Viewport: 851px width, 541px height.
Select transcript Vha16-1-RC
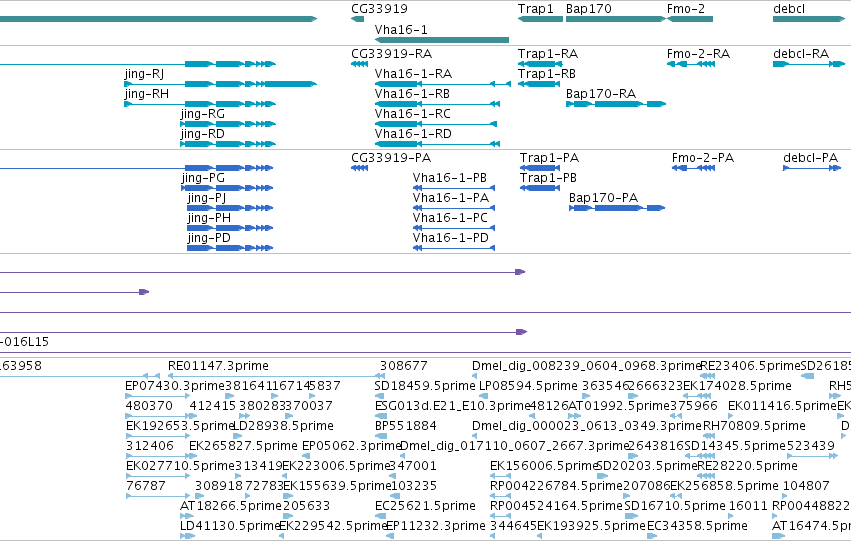pyautogui.click(x=412, y=114)
